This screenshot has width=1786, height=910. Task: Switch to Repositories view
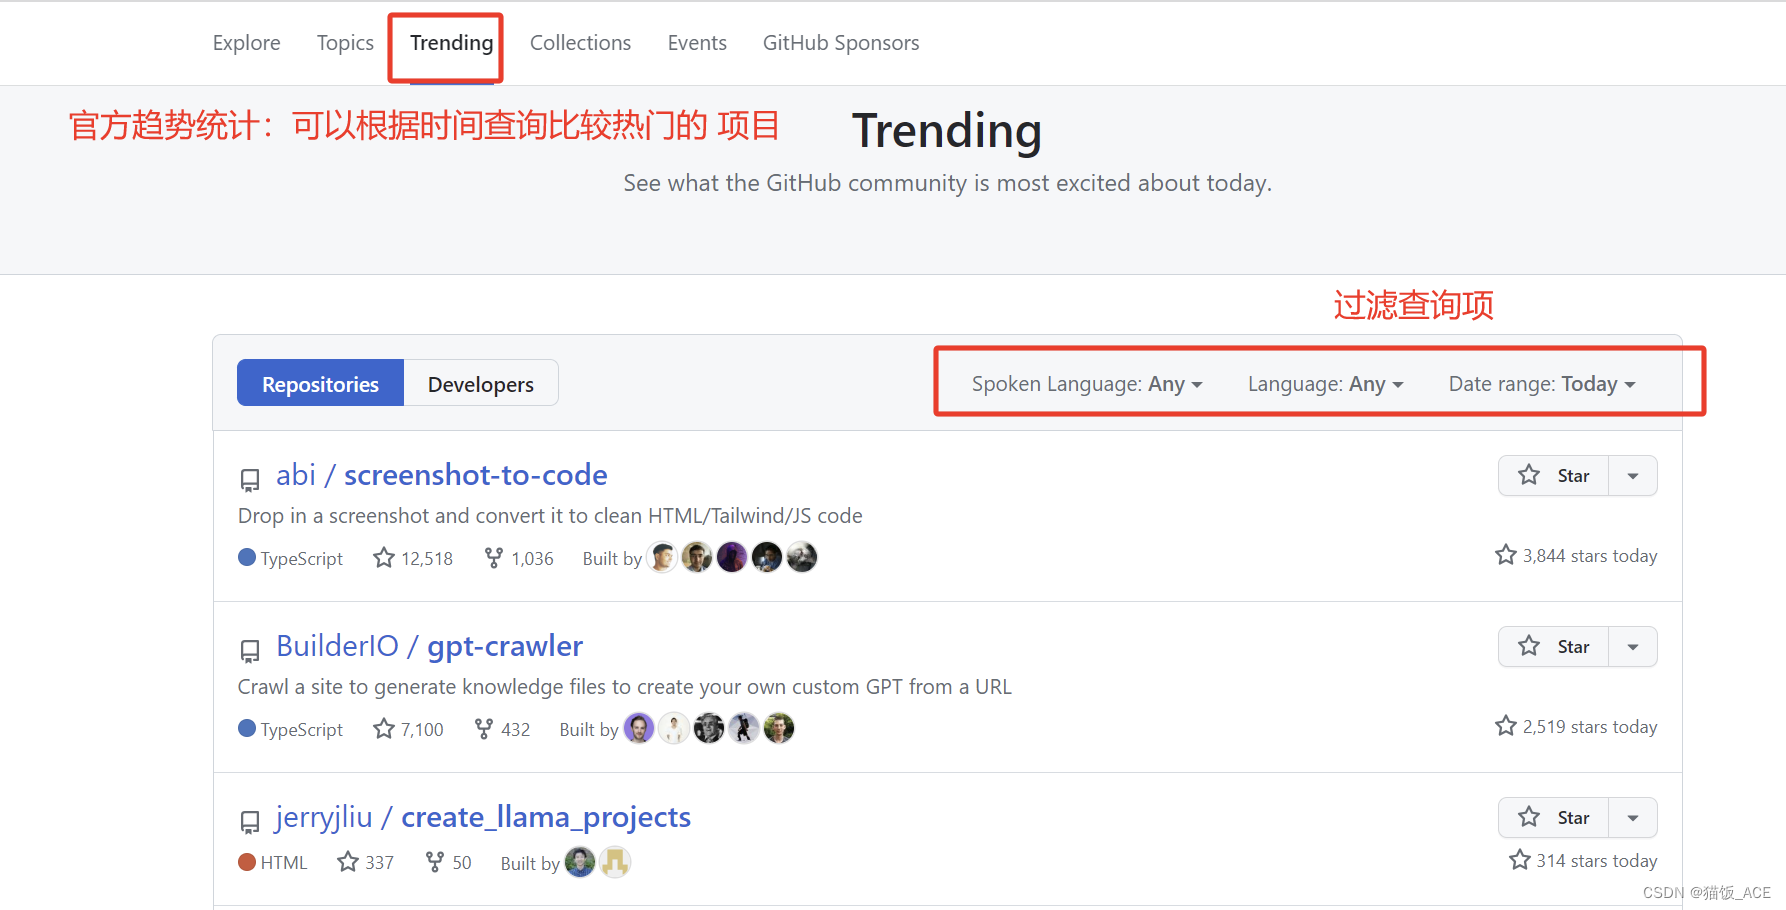tap(320, 383)
